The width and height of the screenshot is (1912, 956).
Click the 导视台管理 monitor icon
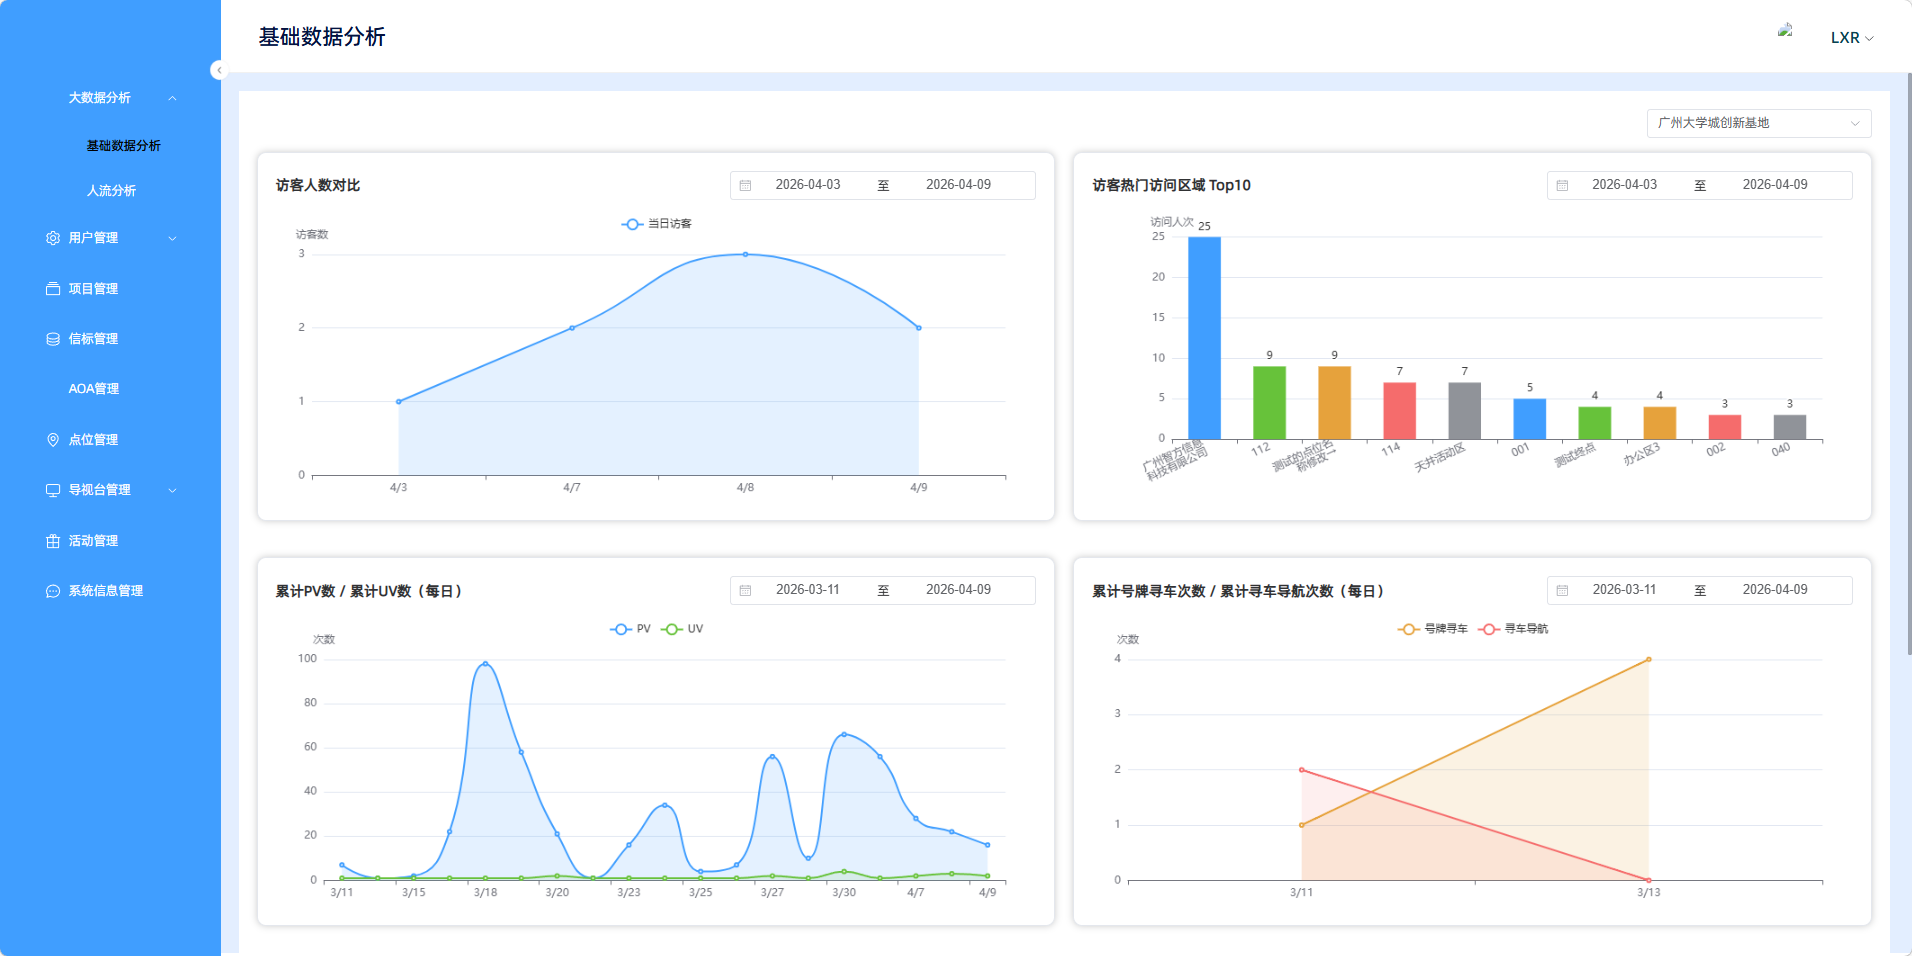pyautogui.click(x=53, y=490)
